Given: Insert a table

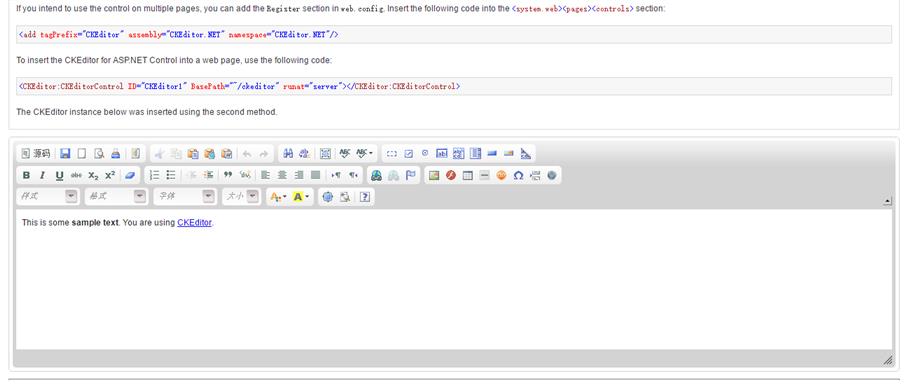Looking at the screenshot, I should point(468,175).
